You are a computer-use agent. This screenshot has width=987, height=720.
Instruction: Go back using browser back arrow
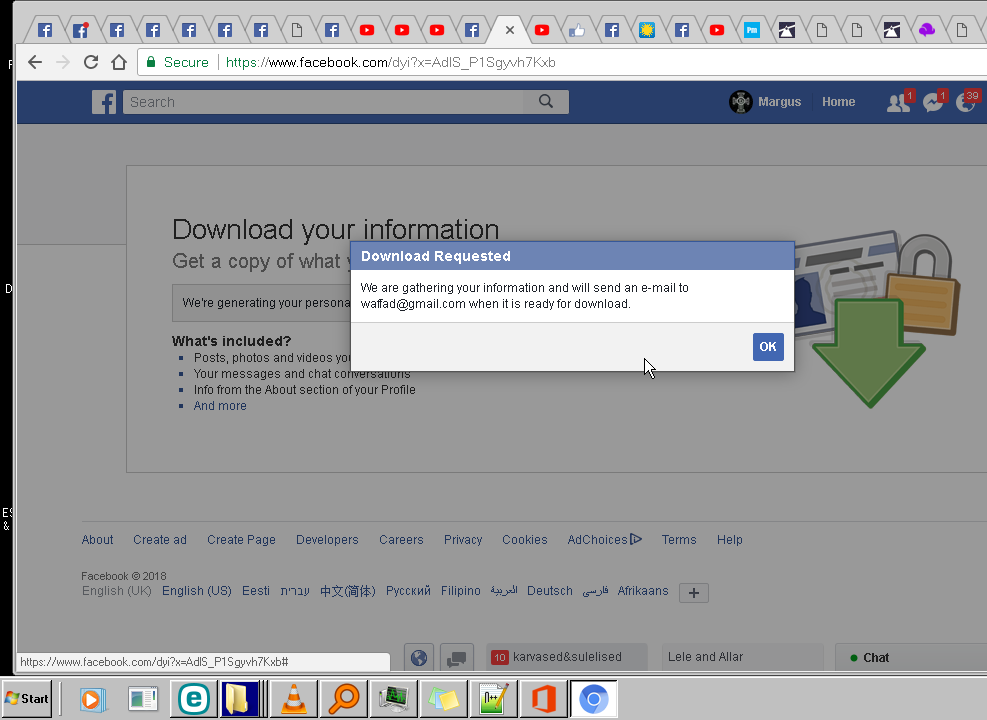point(35,62)
